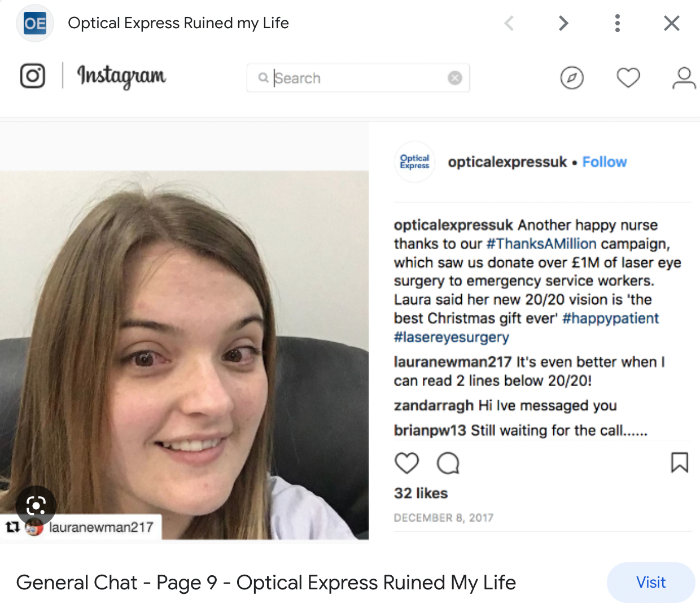Activate the Google Lens search icon on photo
Screen dimensions: 700x606
36,506
